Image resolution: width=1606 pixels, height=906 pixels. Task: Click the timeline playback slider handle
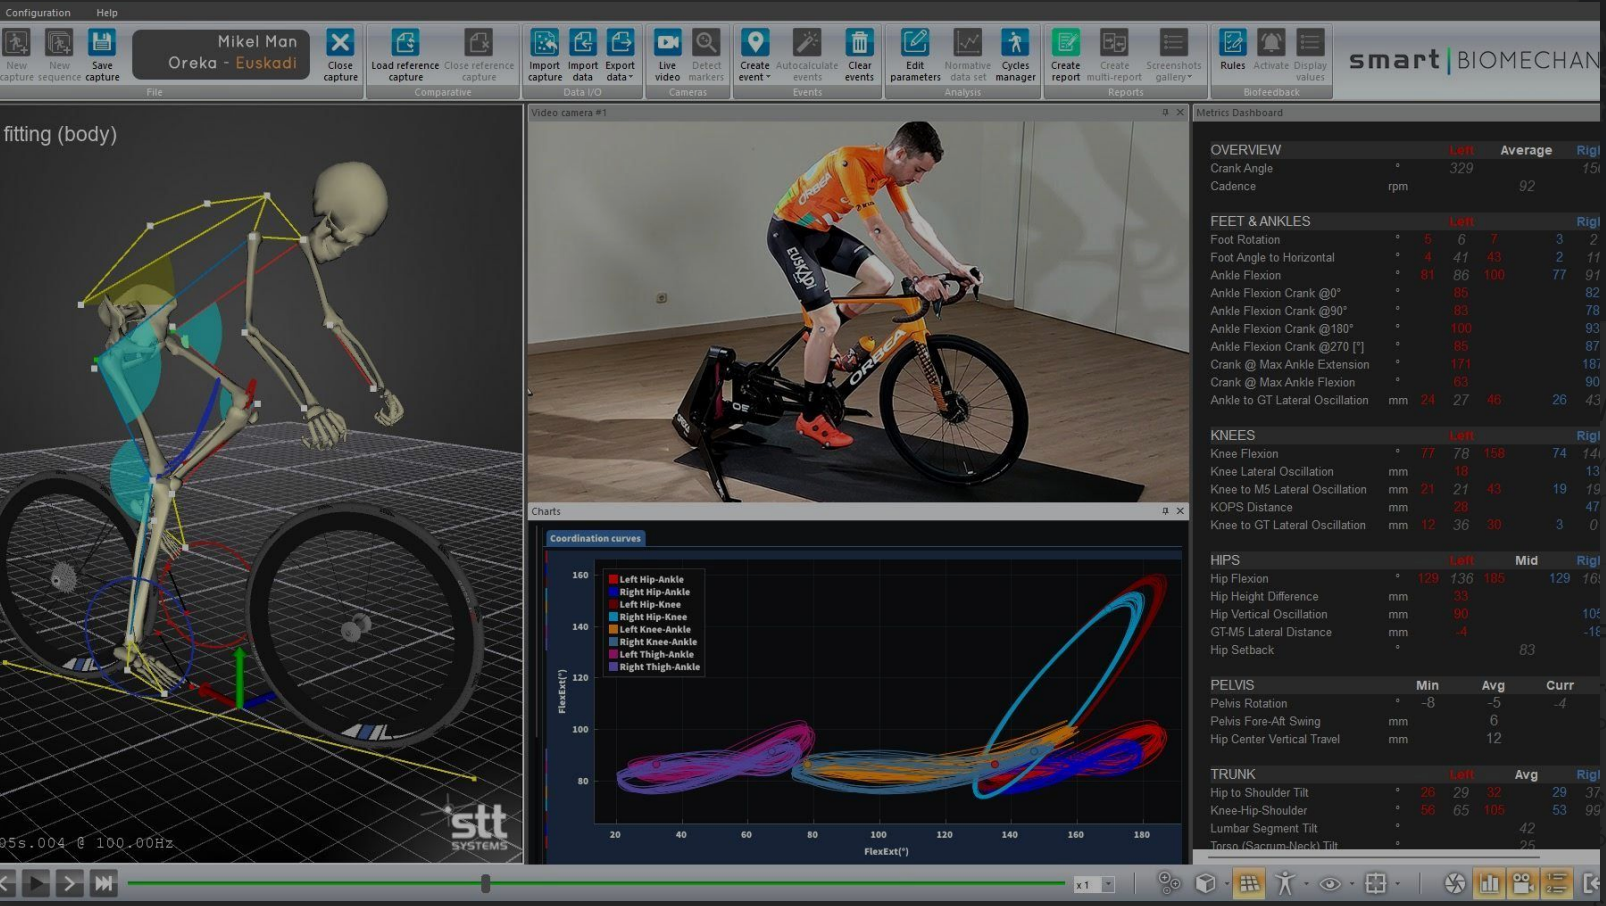[x=485, y=883]
